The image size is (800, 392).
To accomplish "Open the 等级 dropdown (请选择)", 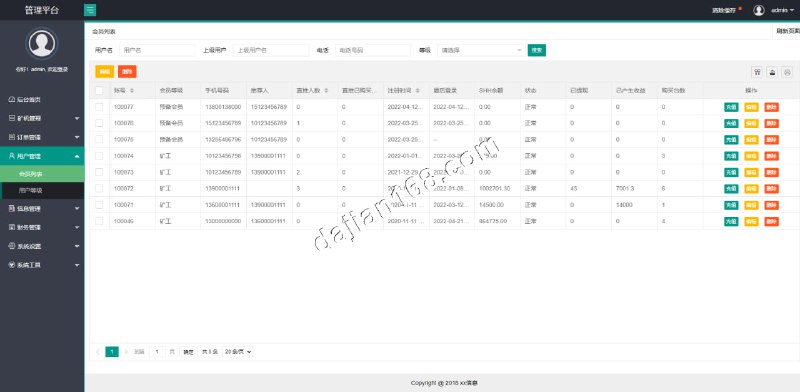I will click(x=481, y=51).
